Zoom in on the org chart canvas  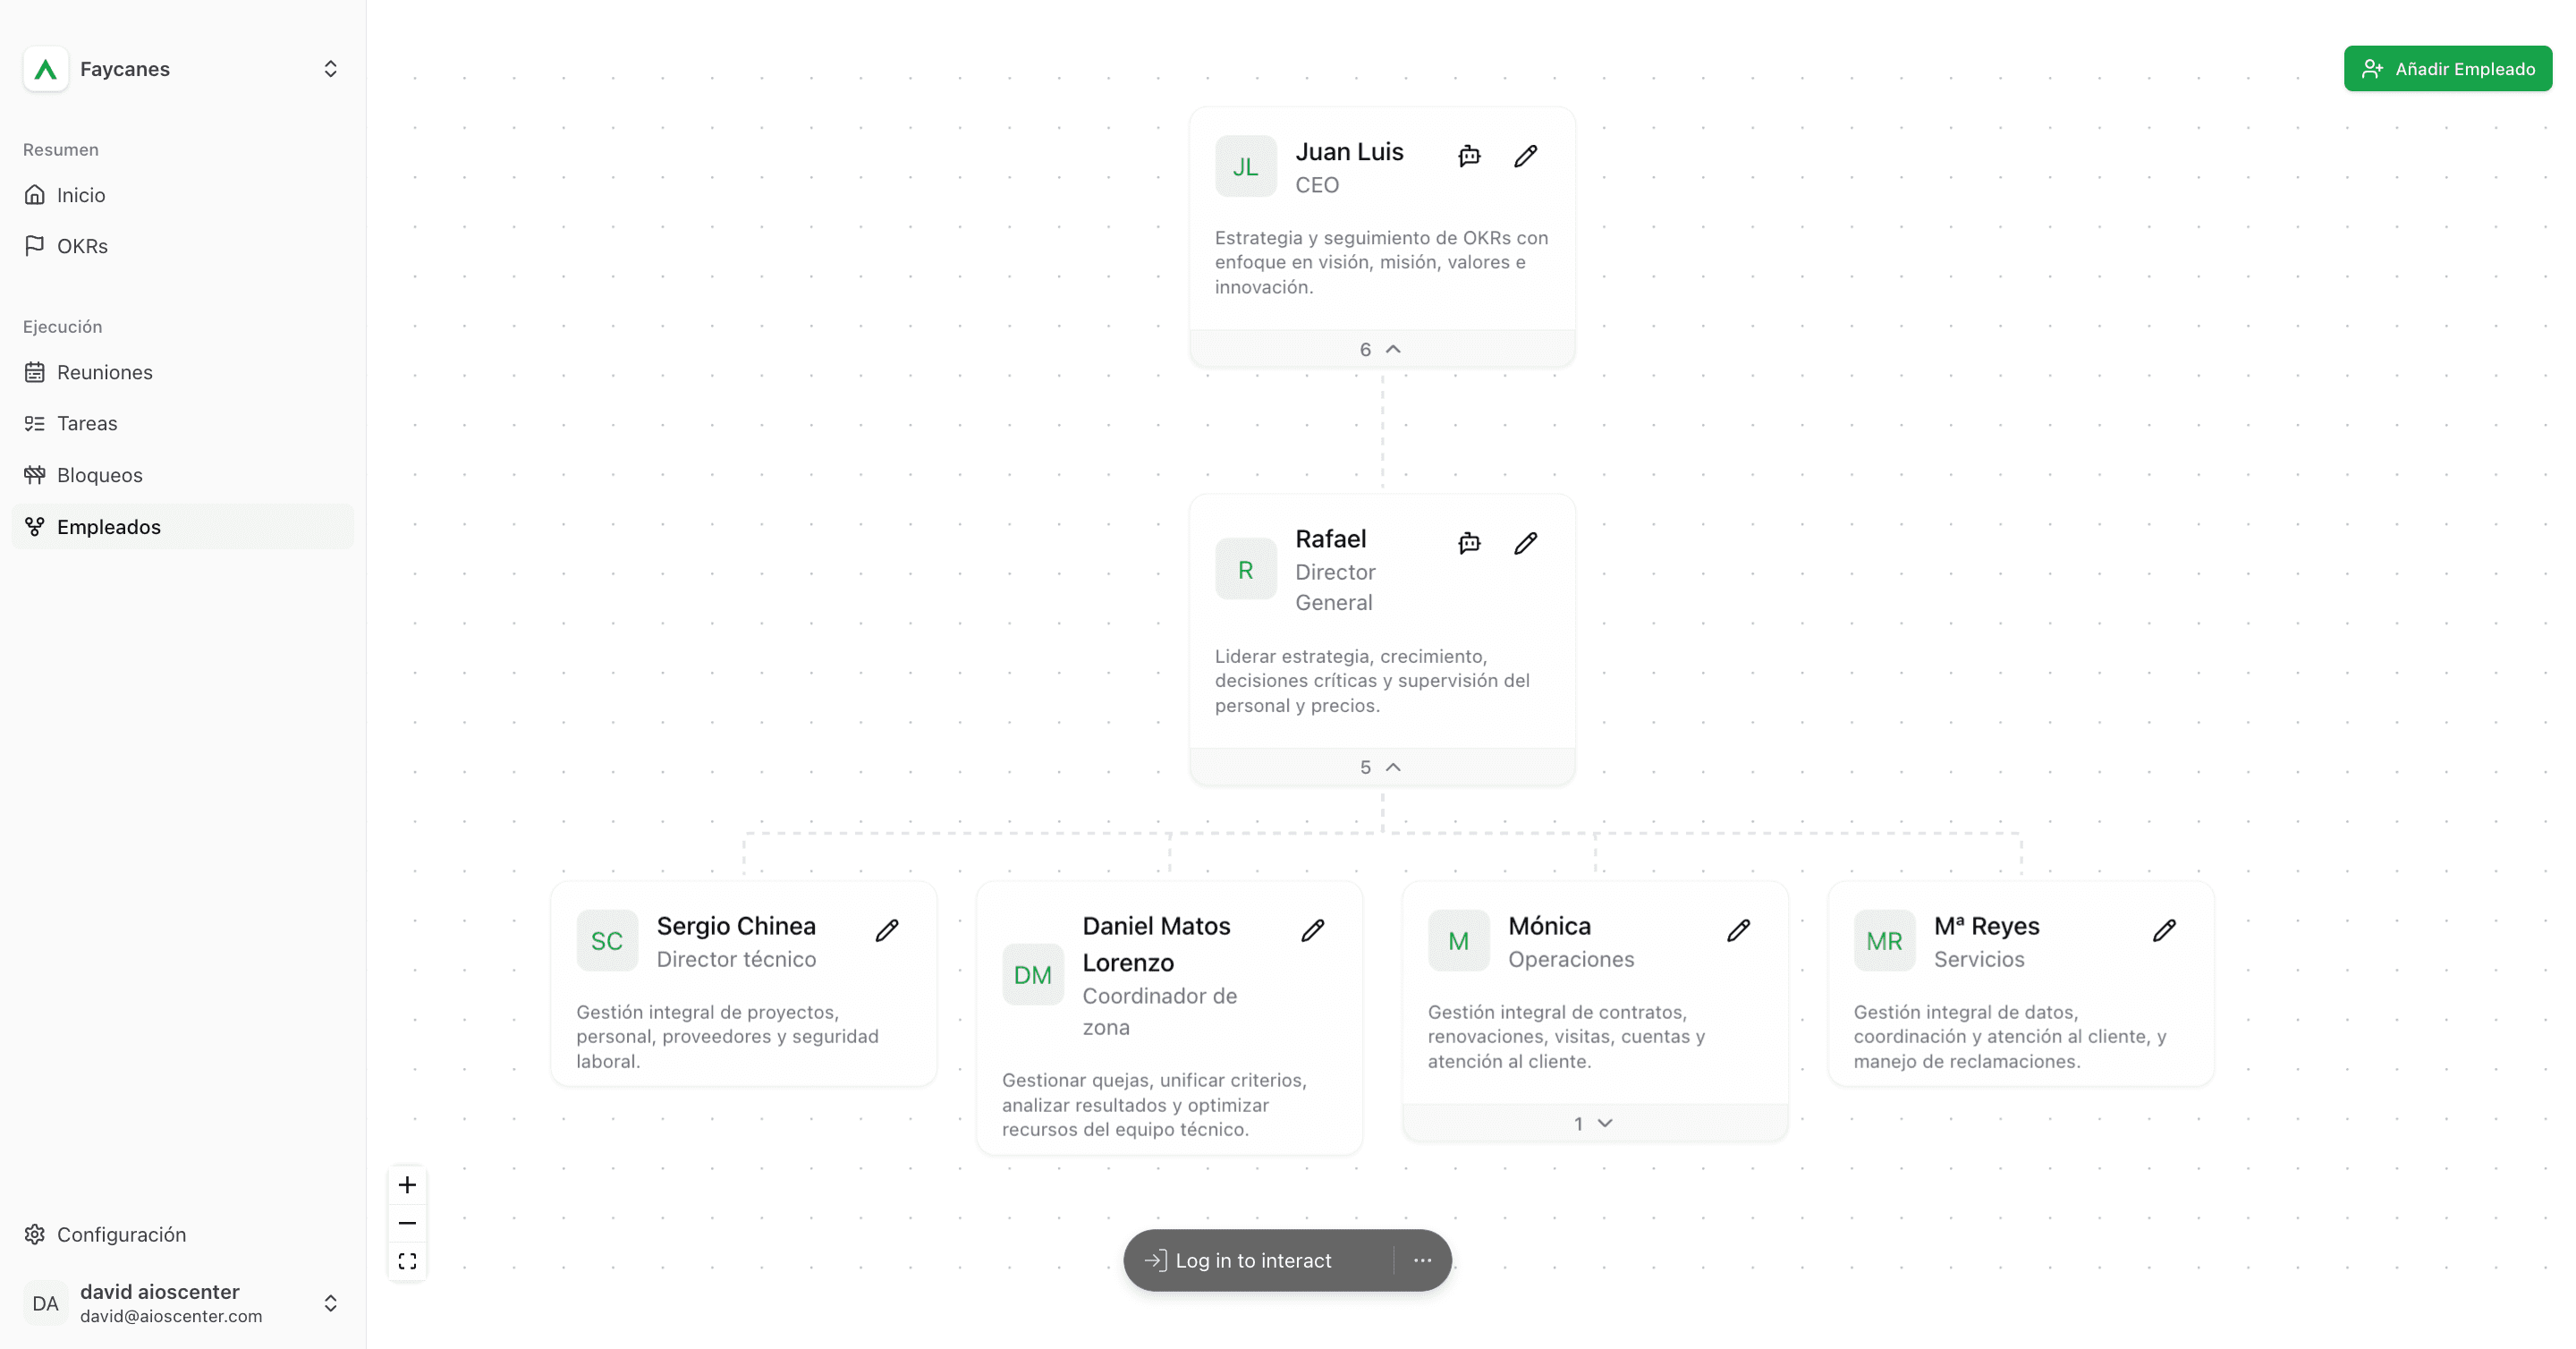(x=407, y=1185)
